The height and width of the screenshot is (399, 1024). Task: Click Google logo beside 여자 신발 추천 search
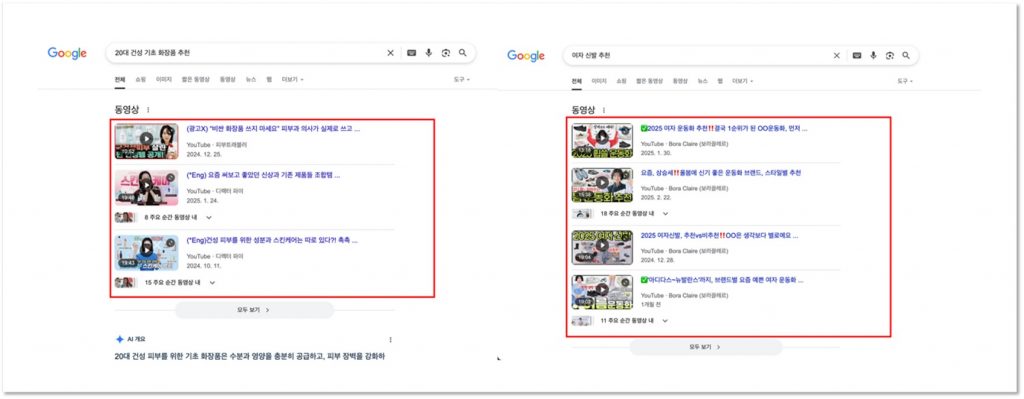[x=526, y=56]
